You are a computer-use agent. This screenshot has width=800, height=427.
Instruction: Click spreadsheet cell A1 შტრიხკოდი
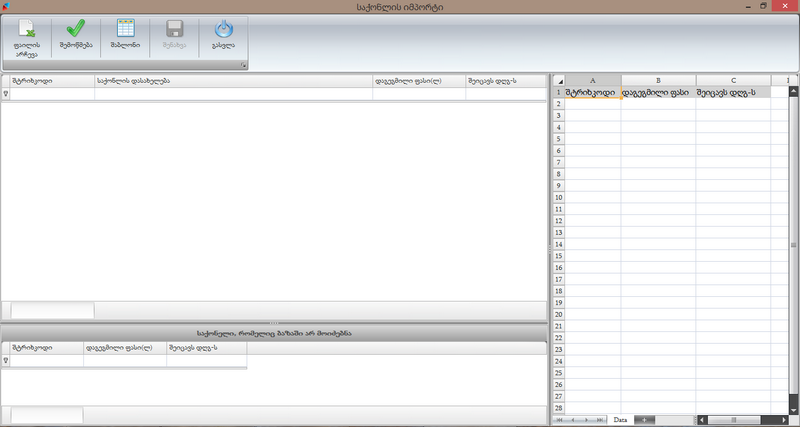(x=592, y=93)
